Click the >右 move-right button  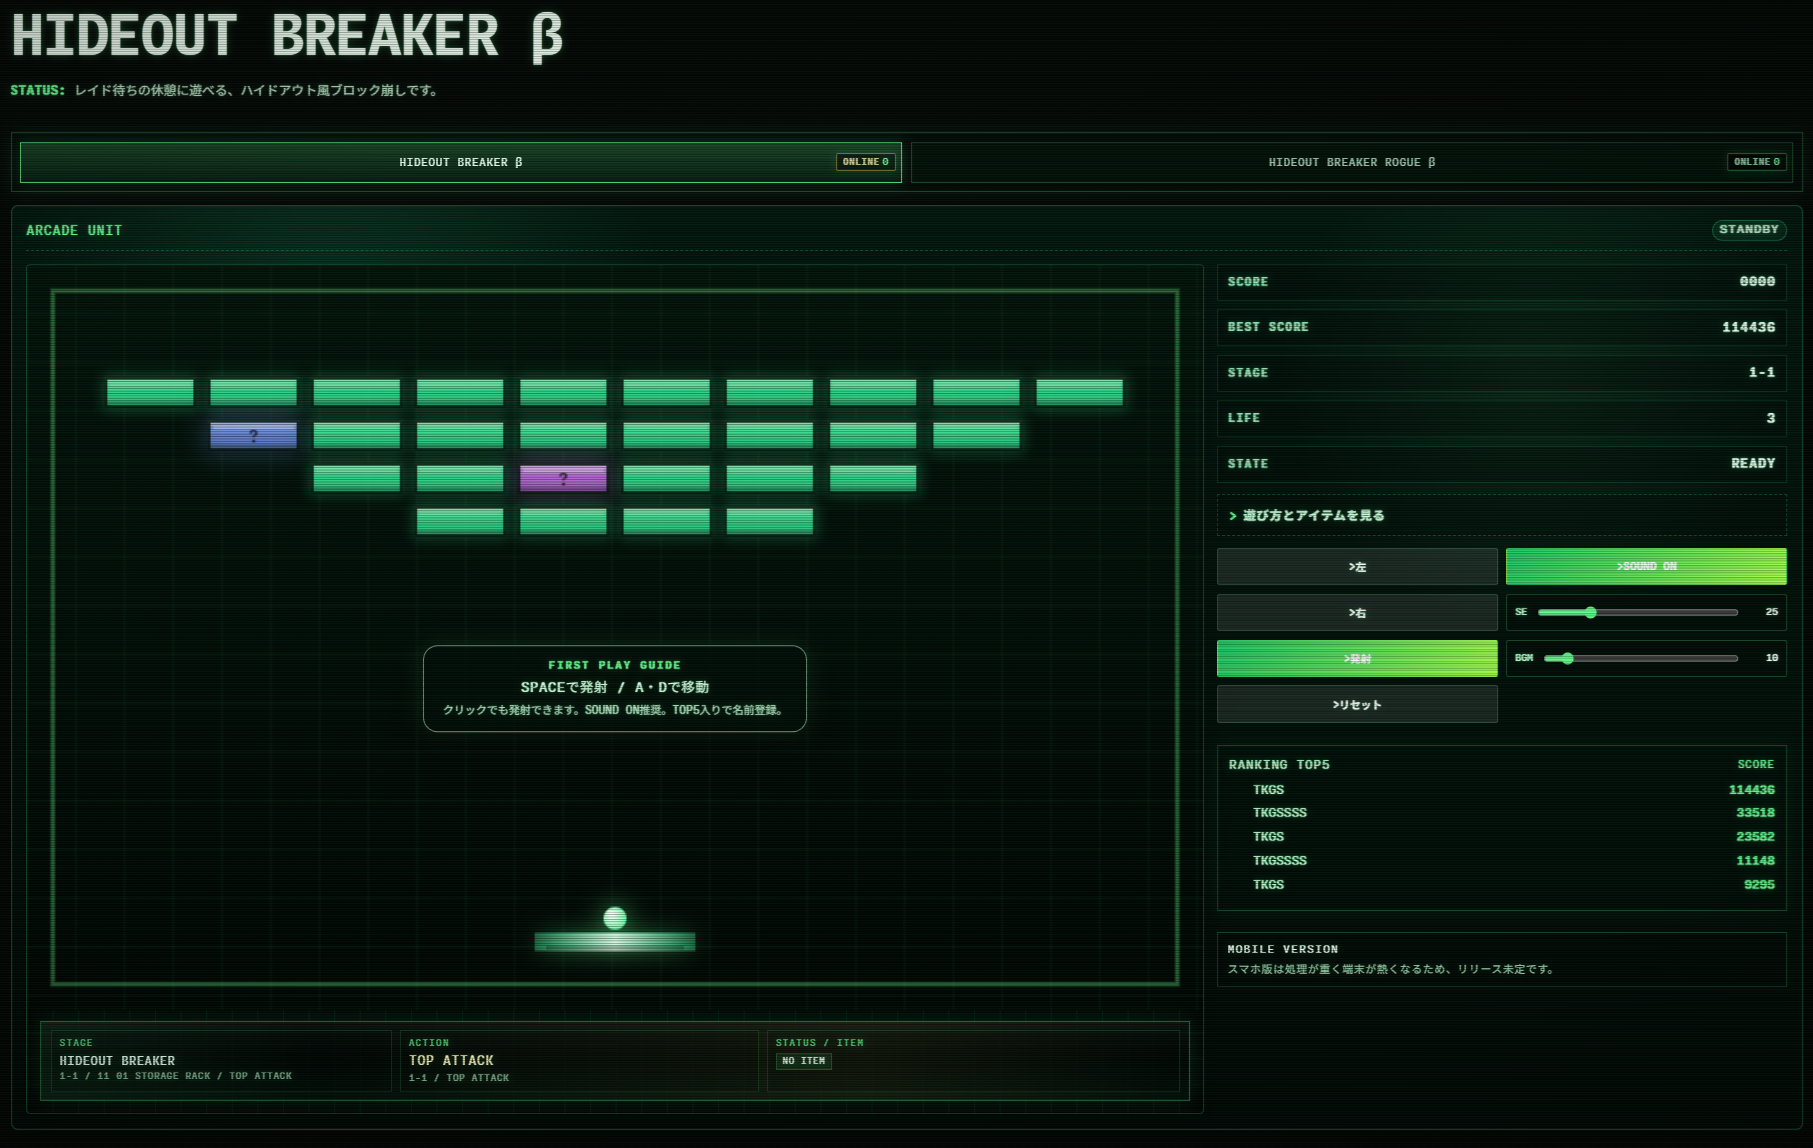(x=1357, y=613)
